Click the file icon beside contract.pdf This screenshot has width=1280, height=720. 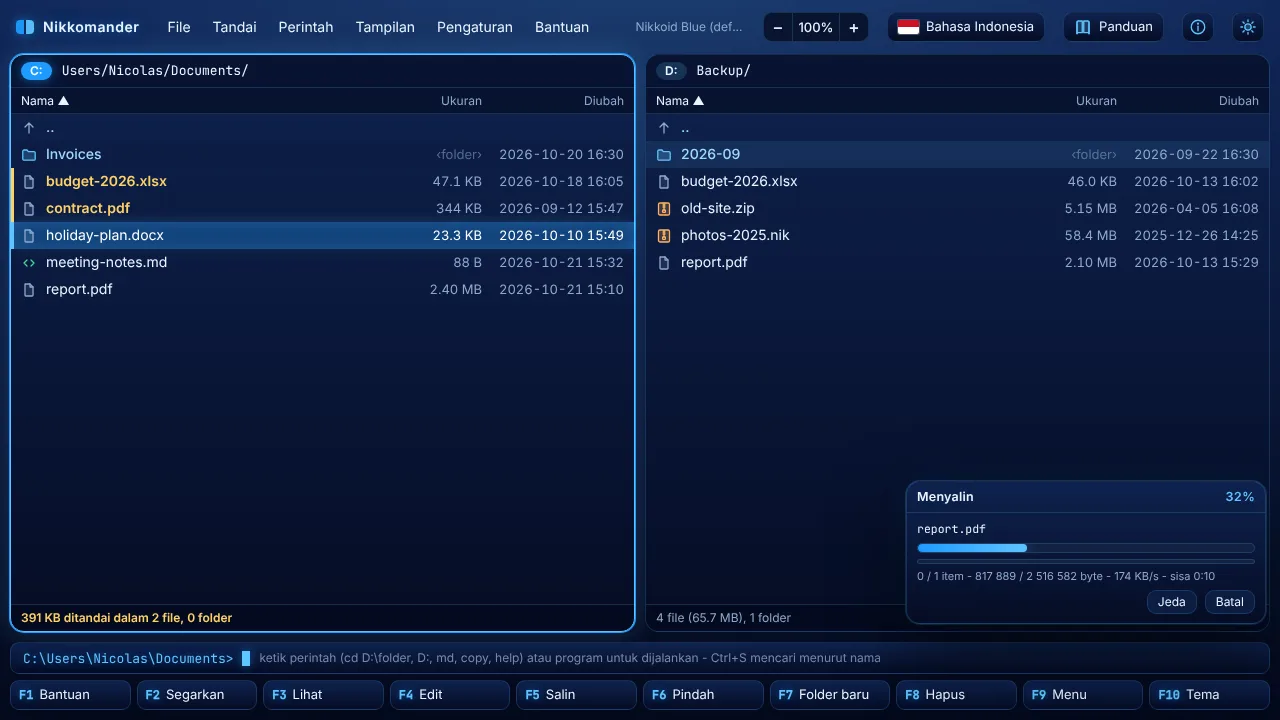29,209
